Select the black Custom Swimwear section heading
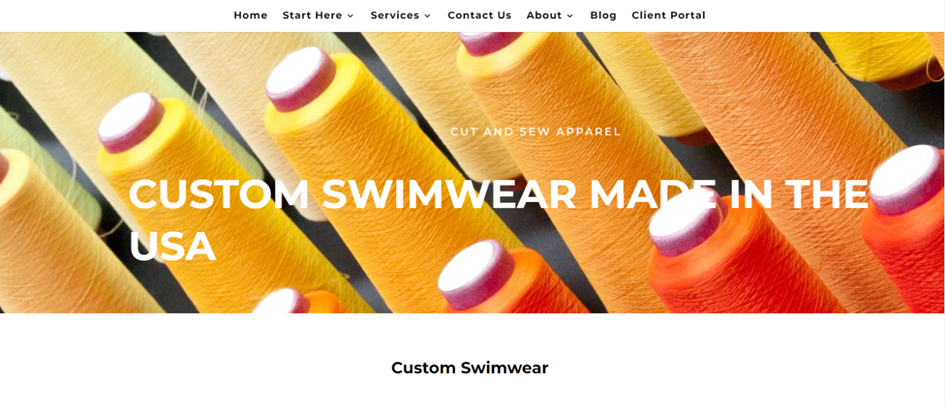 click(x=469, y=367)
